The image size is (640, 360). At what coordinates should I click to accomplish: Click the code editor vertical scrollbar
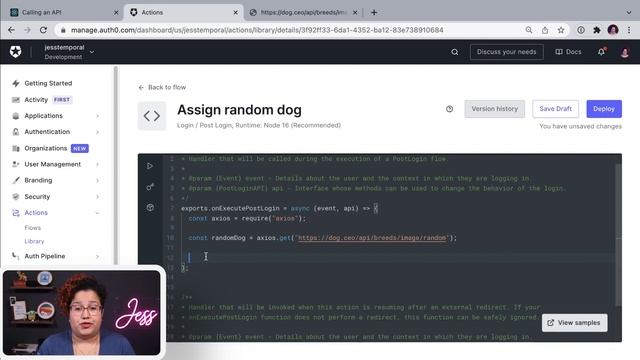tap(618, 235)
